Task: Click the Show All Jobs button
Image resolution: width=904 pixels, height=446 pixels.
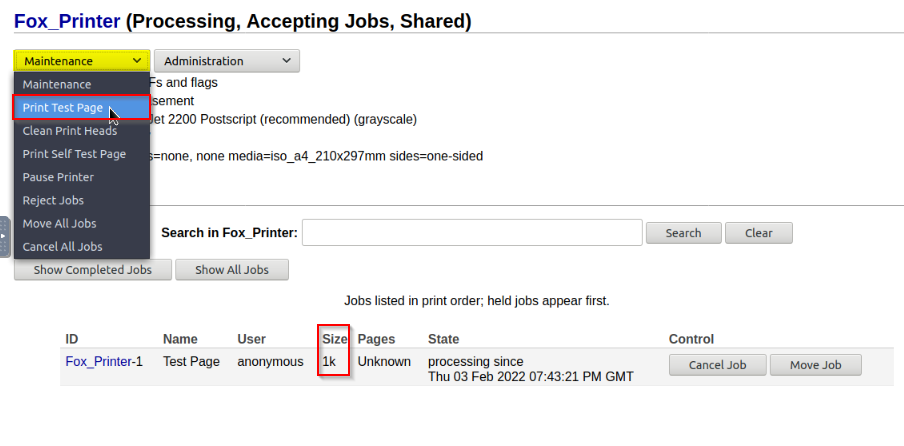Action: [x=232, y=270]
